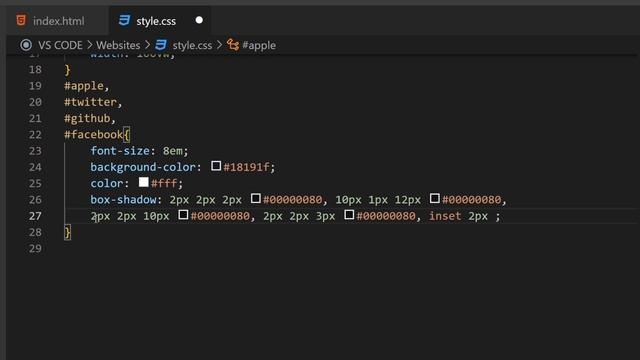Click the background-color property name

[143, 167]
